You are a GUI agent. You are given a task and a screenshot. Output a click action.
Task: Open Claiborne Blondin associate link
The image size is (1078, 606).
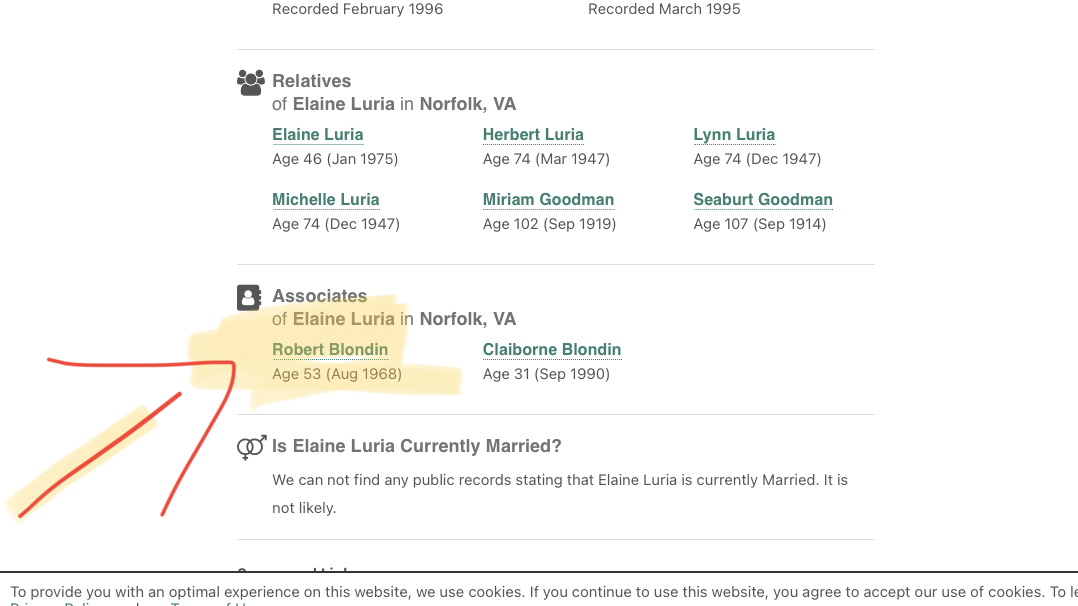[x=551, y=349]
